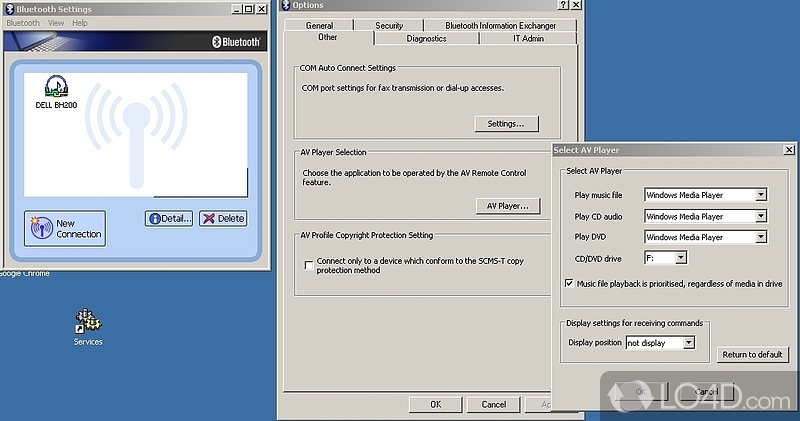Click the Google Chrome desktop label
800x421 pixels.
[x=24, y=274]
